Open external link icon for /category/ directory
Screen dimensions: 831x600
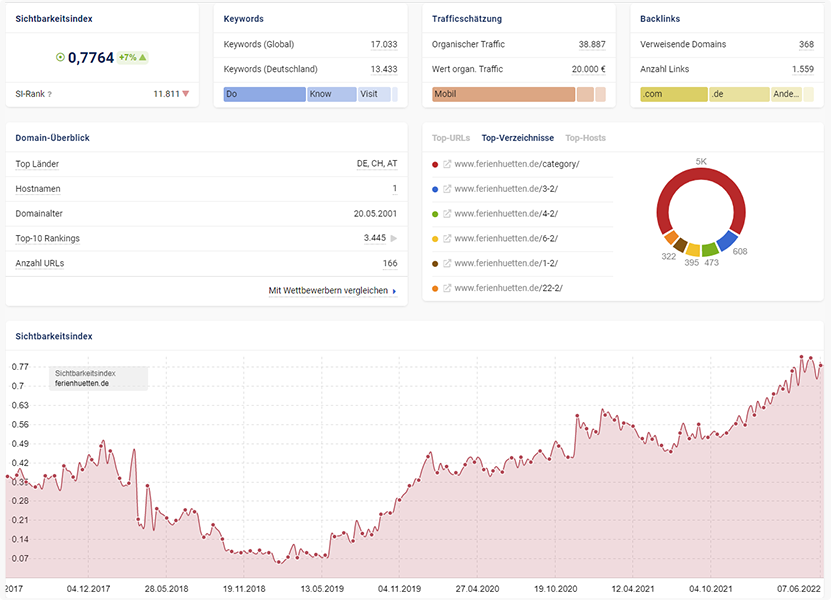click(447, 164)
